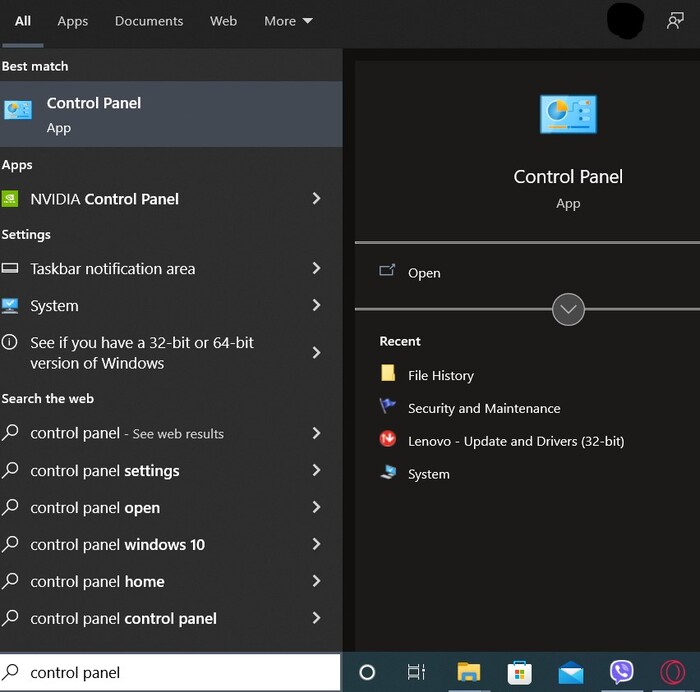Expand NVIDIA Control Panel result arrow
The width and height of the screenshot is (700, 692).
[x=316, y=199]
